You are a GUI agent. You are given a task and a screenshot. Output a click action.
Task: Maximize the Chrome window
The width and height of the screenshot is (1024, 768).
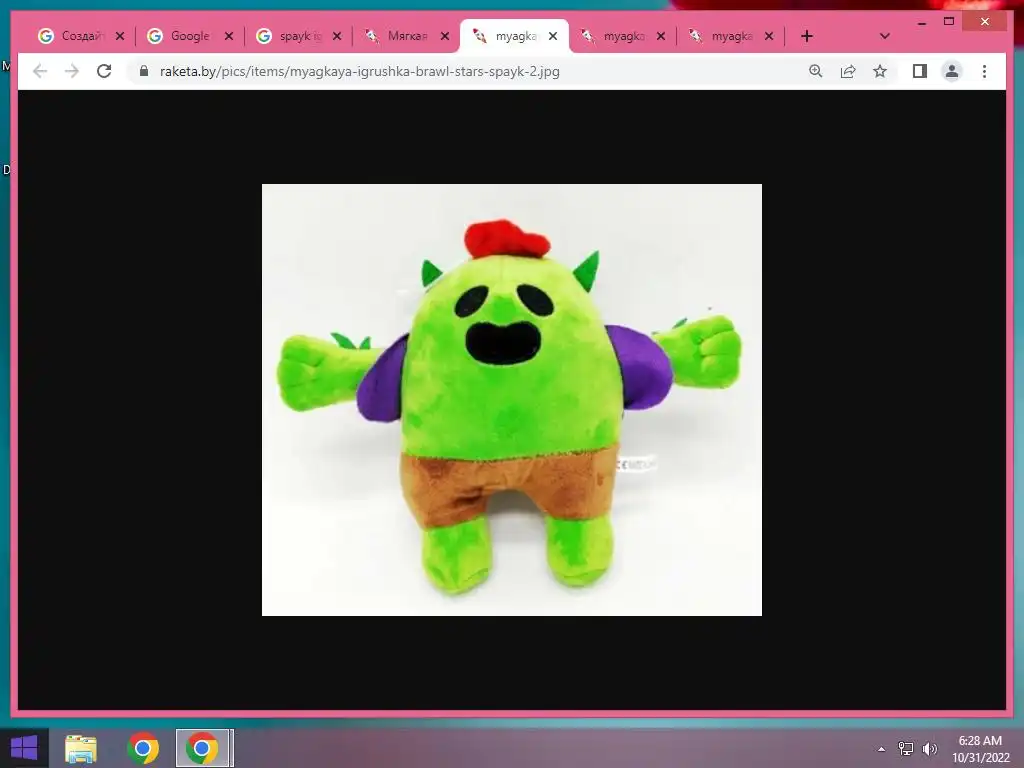pos(949,22)
